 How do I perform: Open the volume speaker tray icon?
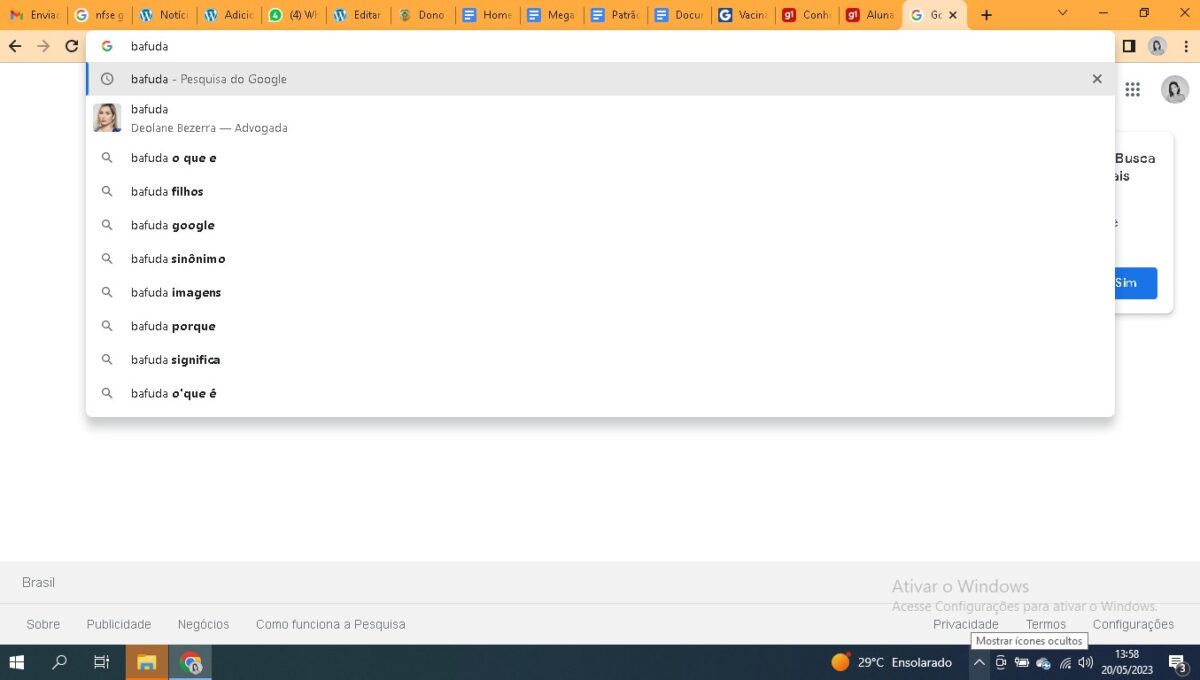[x=1086, y=662]
